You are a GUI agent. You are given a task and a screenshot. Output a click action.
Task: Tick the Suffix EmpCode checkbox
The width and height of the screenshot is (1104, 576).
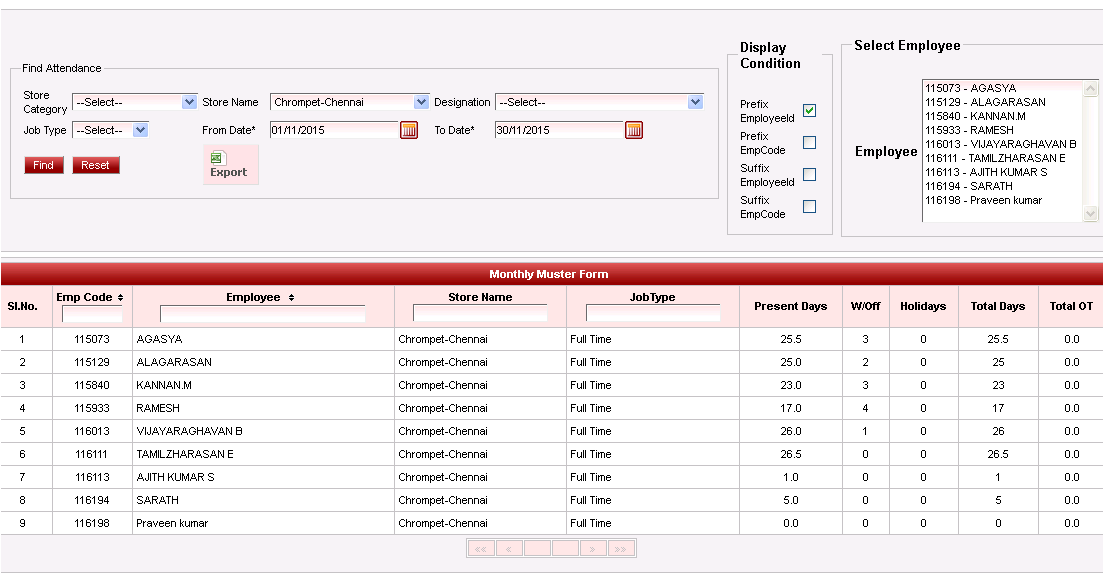[x=810, y=207]
